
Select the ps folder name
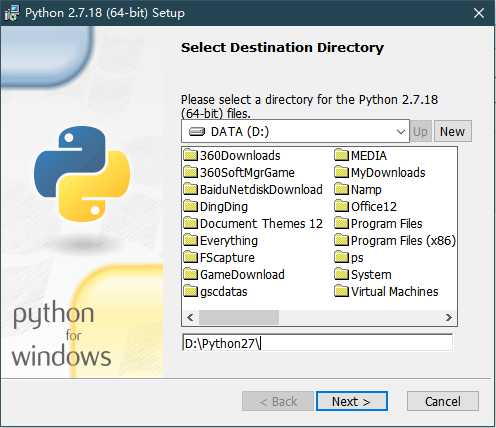point(357,258)
